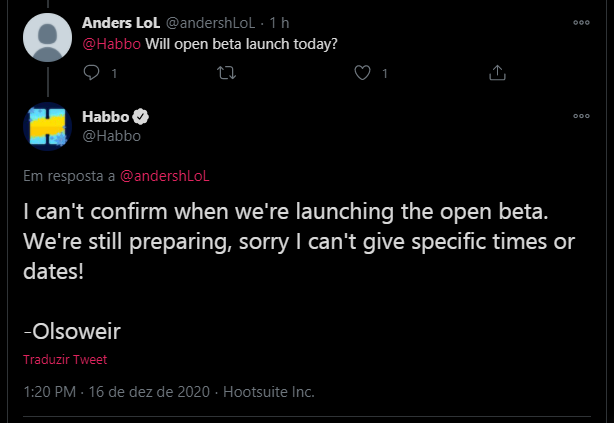Open the Hootsuite Inc. source link

(269, 392)
